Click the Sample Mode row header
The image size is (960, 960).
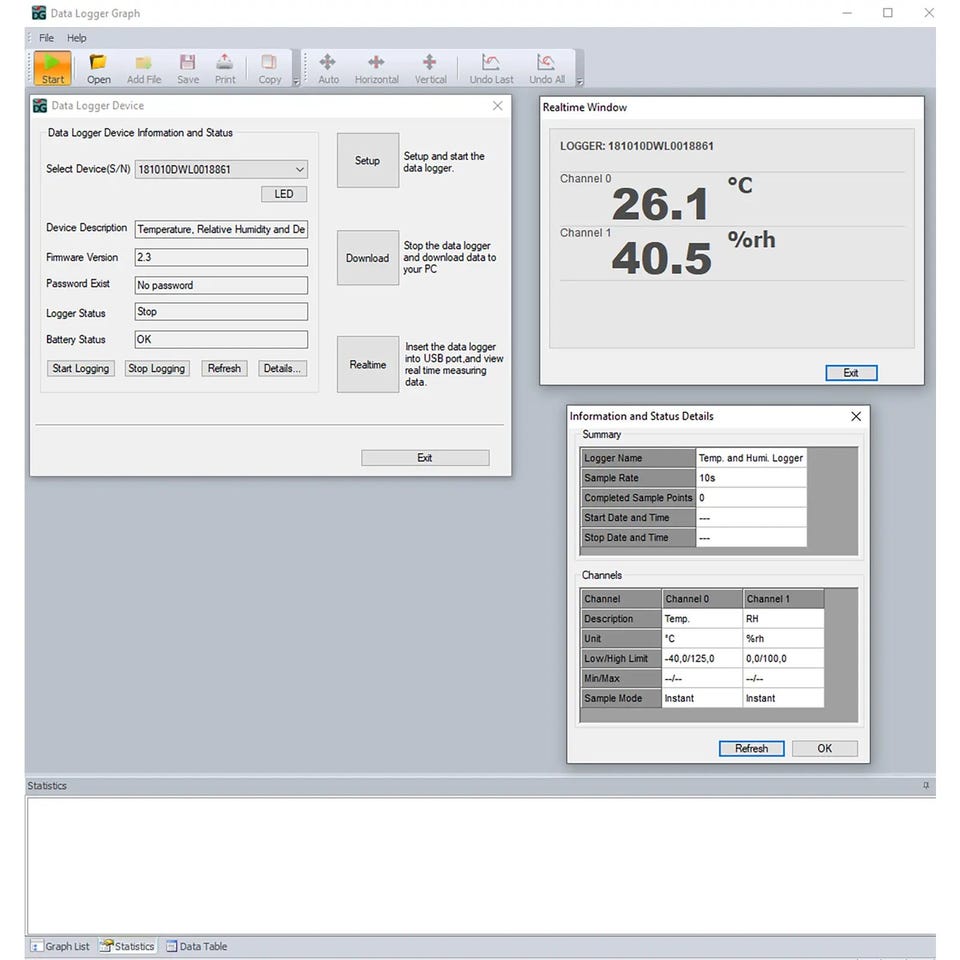click(x=621, y=699)
